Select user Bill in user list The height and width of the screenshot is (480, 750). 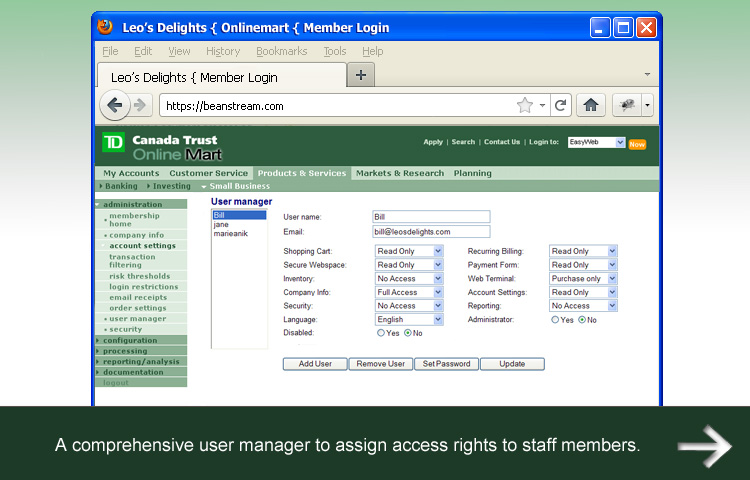(x=239, y=215)
